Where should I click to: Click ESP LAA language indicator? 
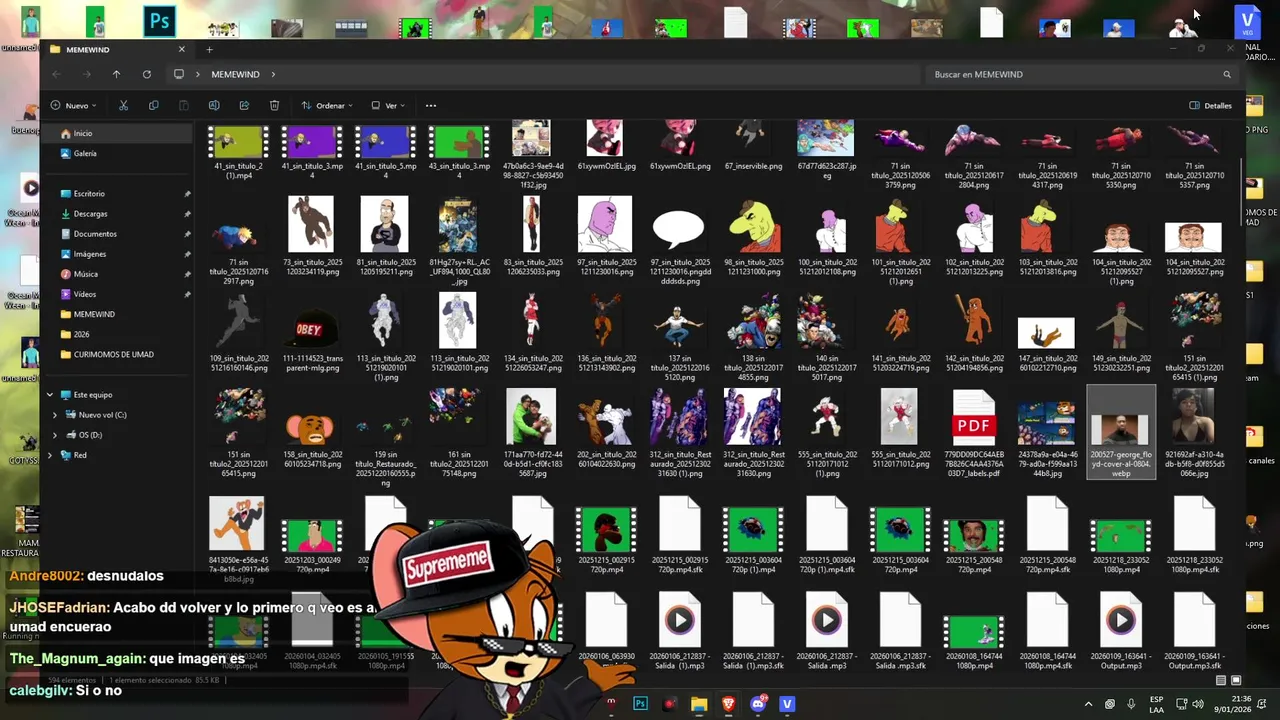tap(1156, 704)
